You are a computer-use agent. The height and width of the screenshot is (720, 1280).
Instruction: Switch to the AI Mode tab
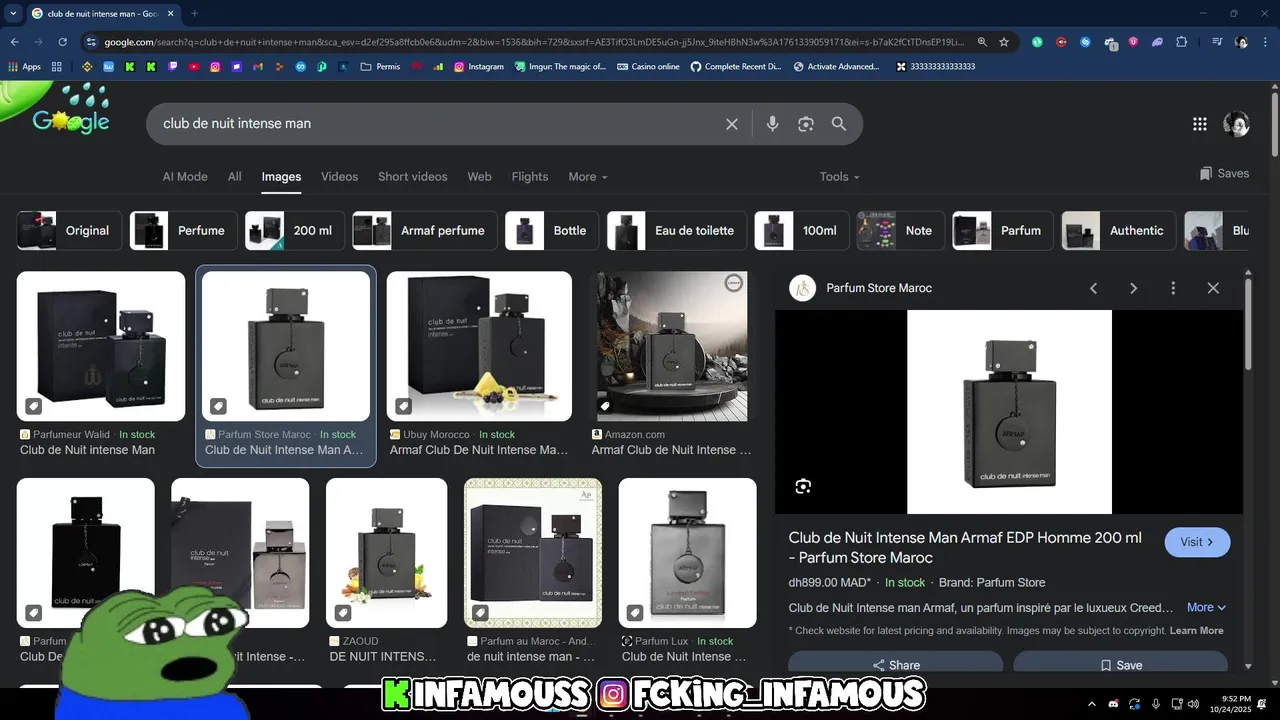coord(185,176)
